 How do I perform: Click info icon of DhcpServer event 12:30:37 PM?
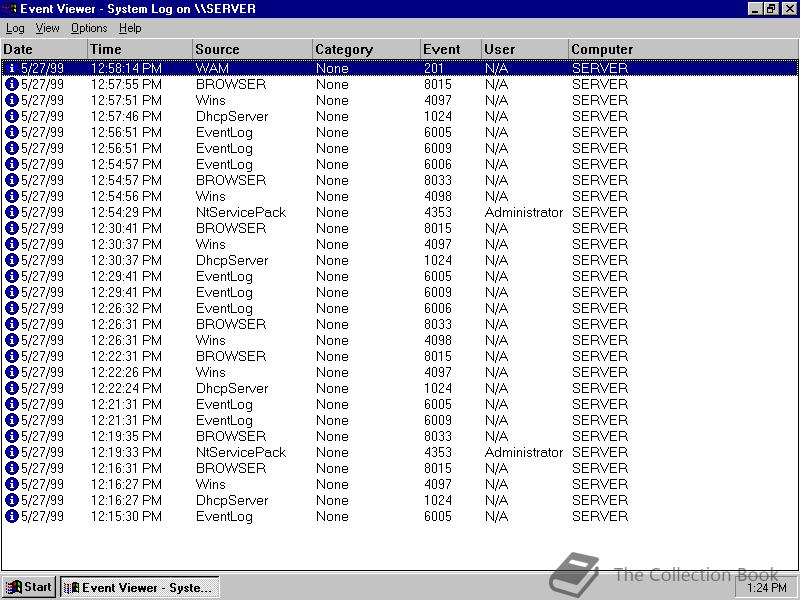click(12, 260)
